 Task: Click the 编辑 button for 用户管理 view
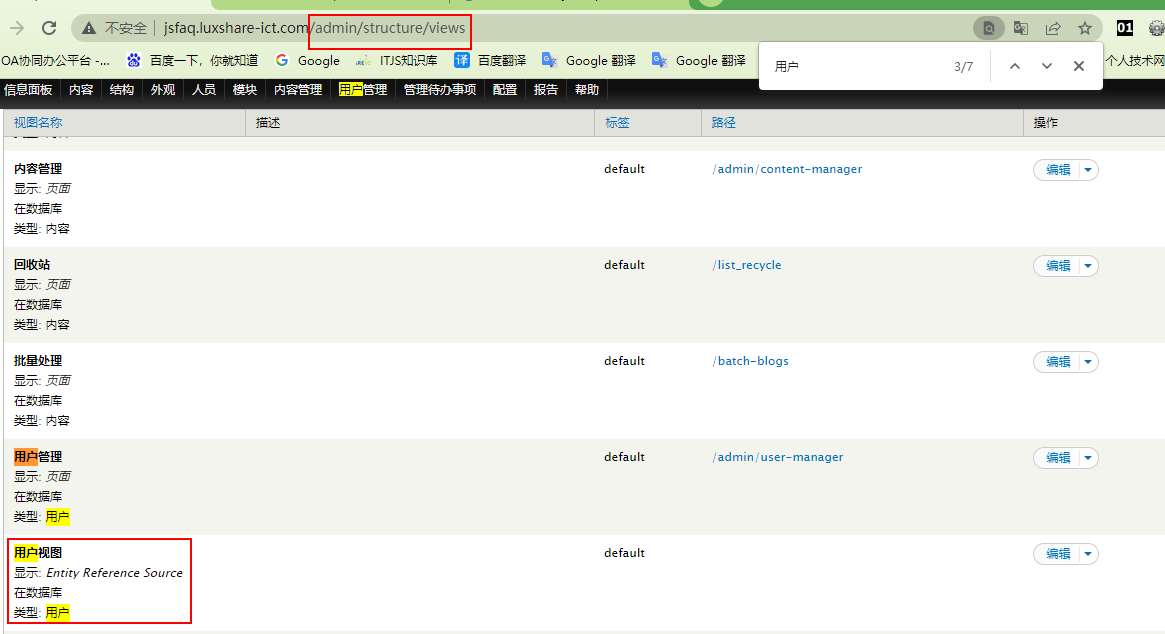(1057, 458)
